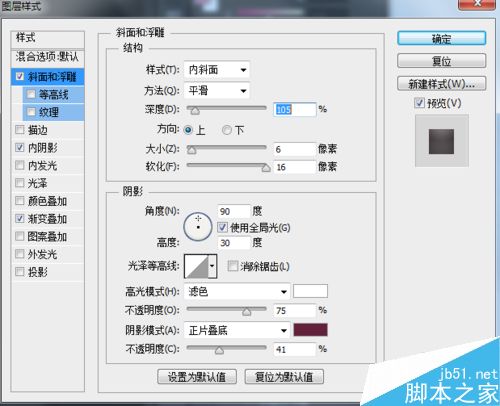This screenshot has height=406, width=500.
Task: Enable the 颜色叠加 checkbox
Action: coord(20,201)
